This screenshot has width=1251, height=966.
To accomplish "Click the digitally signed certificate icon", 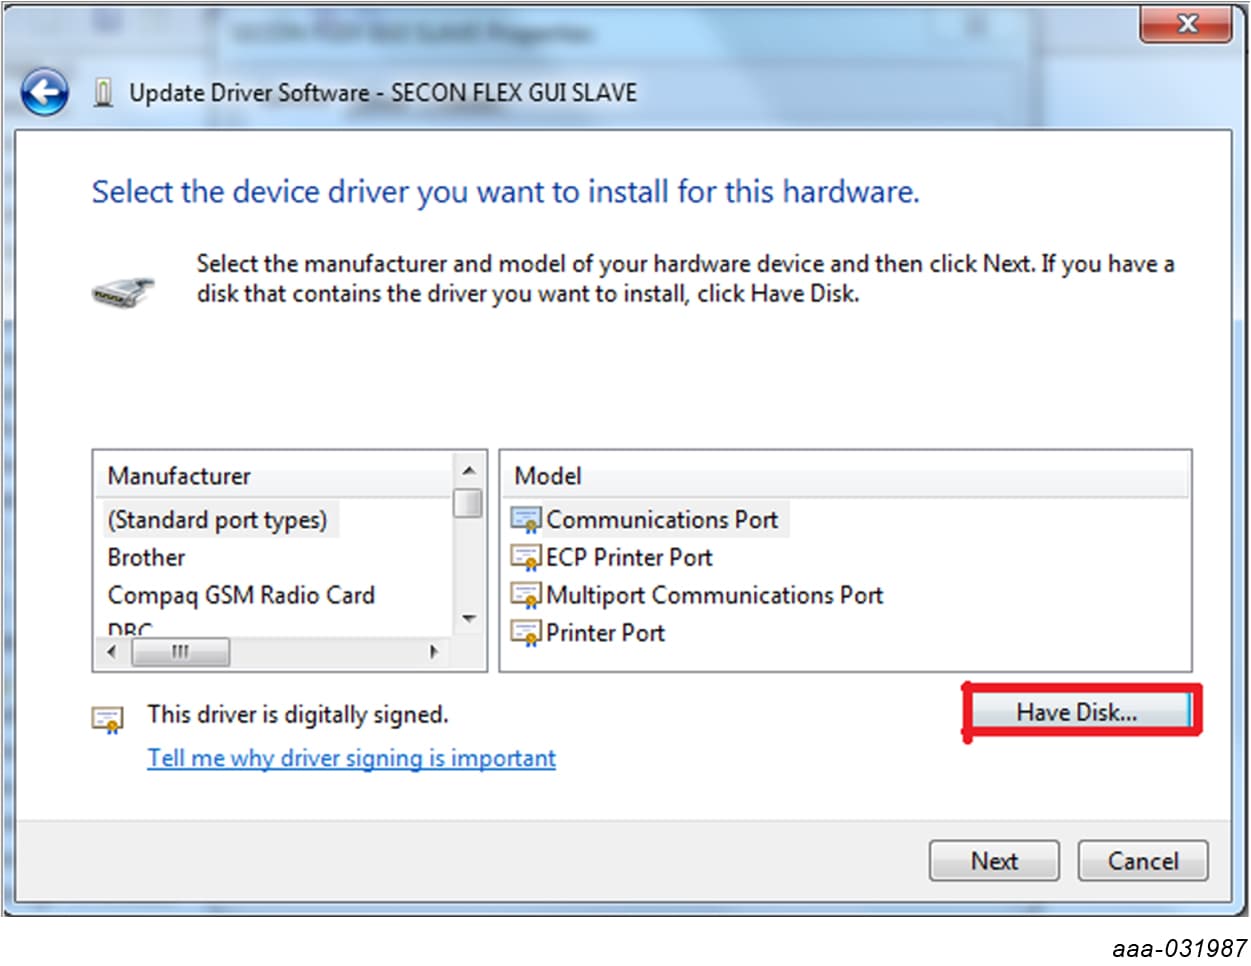I will point(107,718).
